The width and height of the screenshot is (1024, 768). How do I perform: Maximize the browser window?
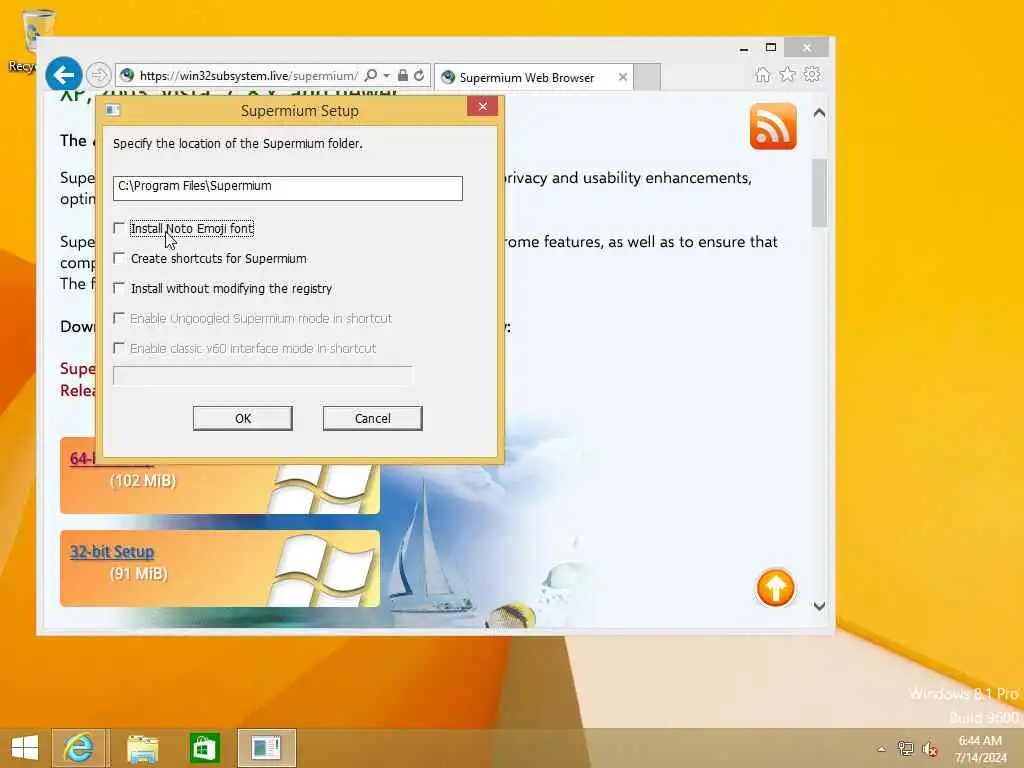coord(771,48)
